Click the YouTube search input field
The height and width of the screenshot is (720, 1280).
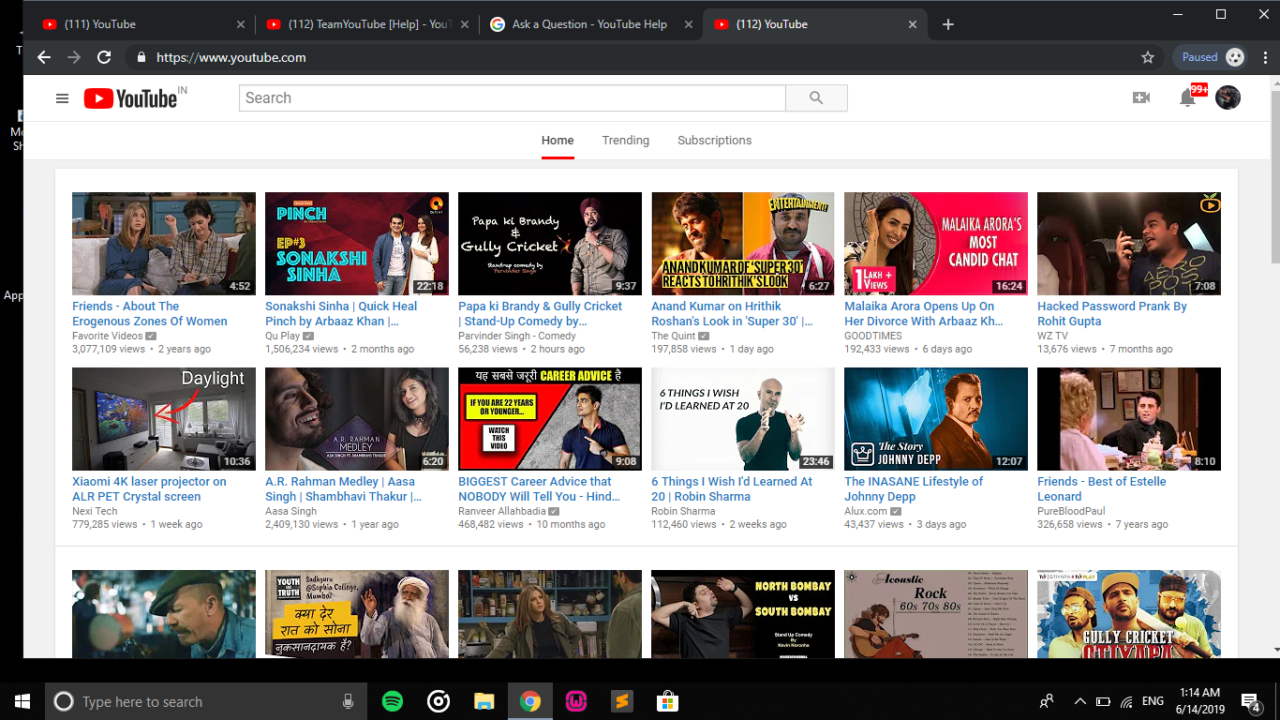(x=511, y=98)
